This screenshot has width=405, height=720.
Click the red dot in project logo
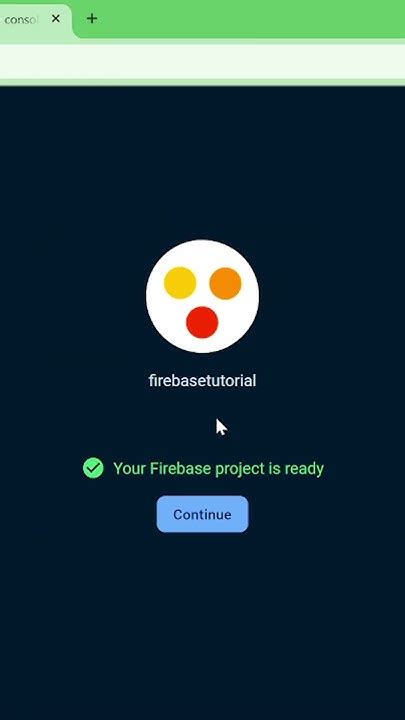(202, 322)
